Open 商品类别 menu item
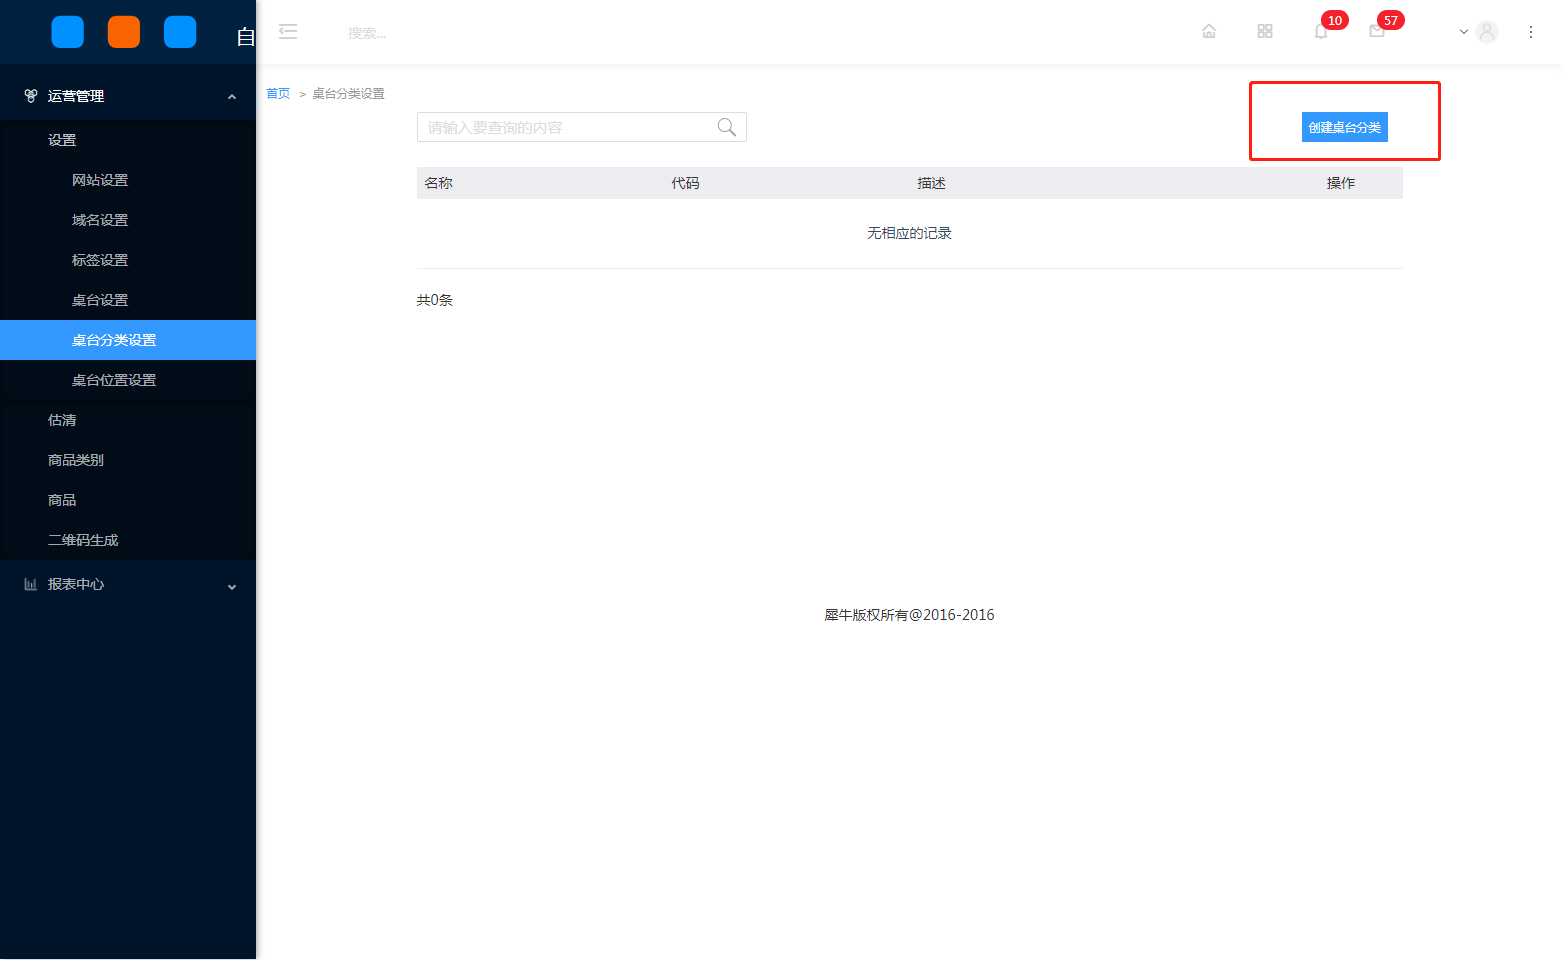This screenshot has width=1563, height=960. point(128,460)
